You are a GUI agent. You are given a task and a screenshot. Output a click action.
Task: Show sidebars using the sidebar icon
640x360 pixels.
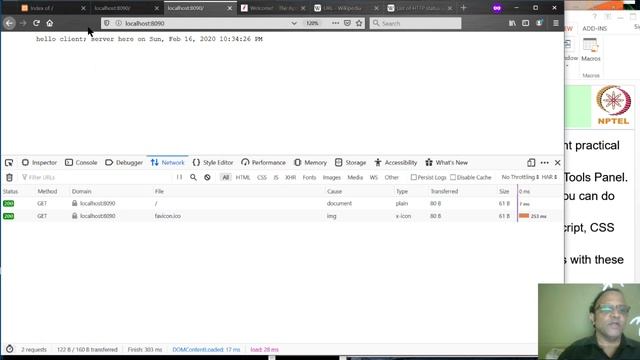pos(525,23)
